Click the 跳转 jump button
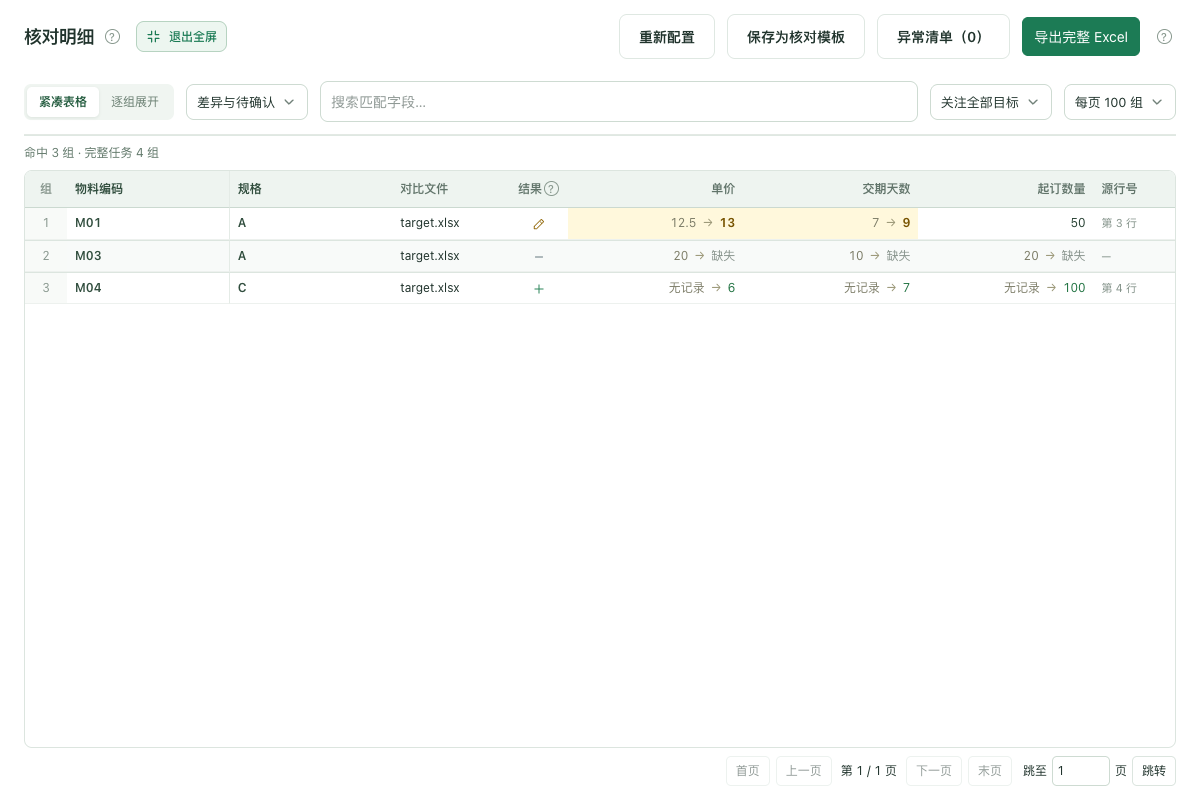The width and height of the screenshot is (1200, 800). tap(1154, 771)
